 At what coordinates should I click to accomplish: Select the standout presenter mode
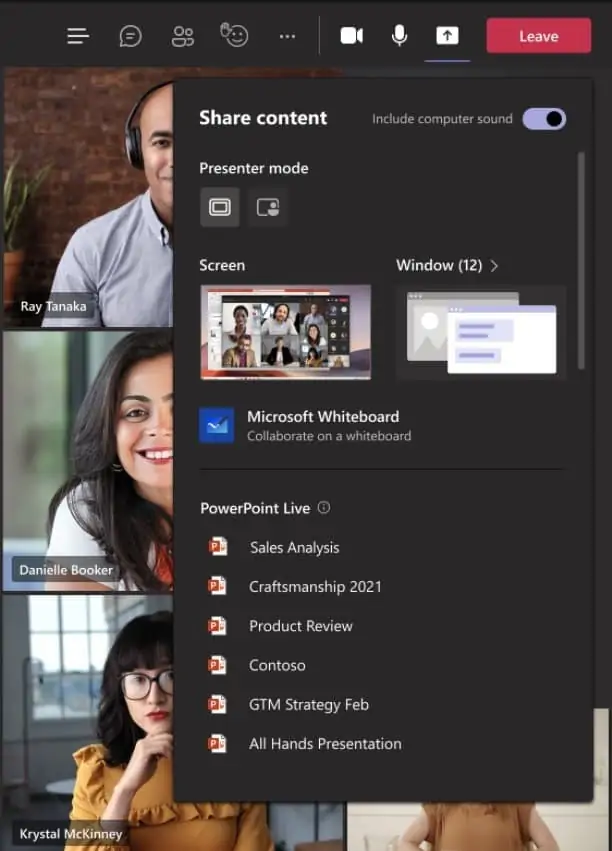tap(267, 207)
